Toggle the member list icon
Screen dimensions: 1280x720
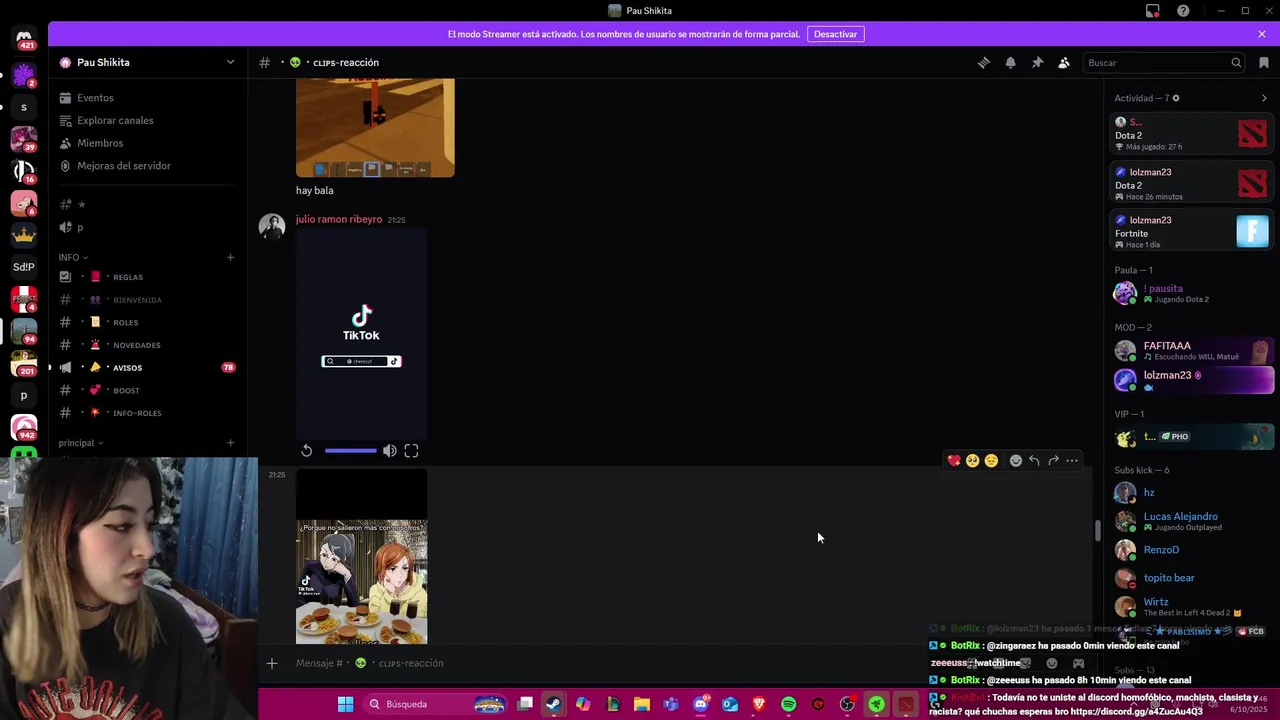point(1064,62)
